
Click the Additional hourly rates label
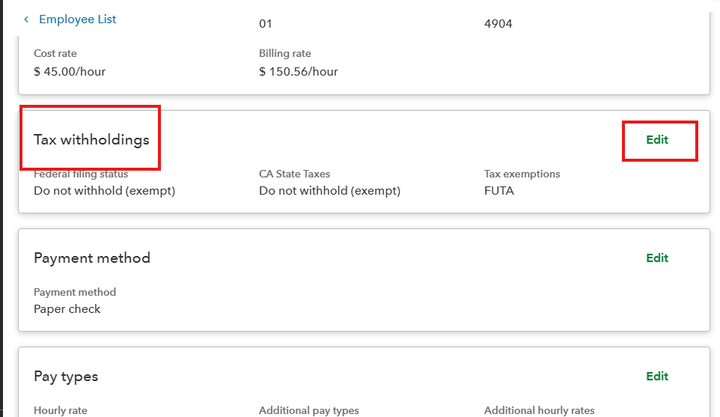pyautogui.click(x=540, y=410)
